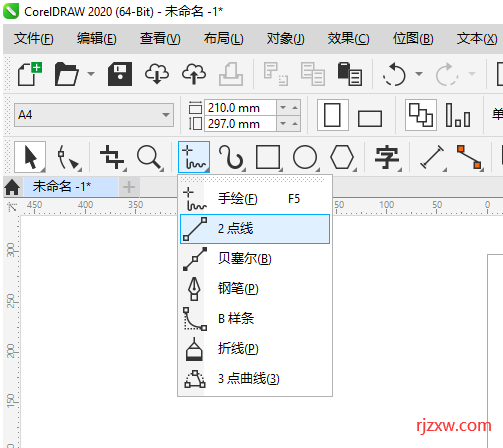
Task: Click the Cut icon
Action: point(275,74)
